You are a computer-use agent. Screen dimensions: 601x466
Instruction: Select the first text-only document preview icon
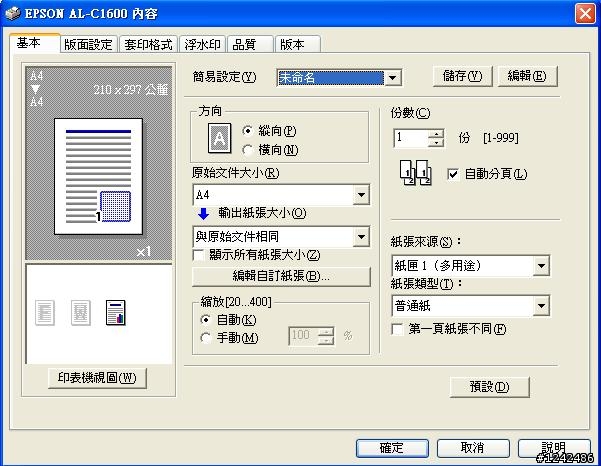coord(45,313)
